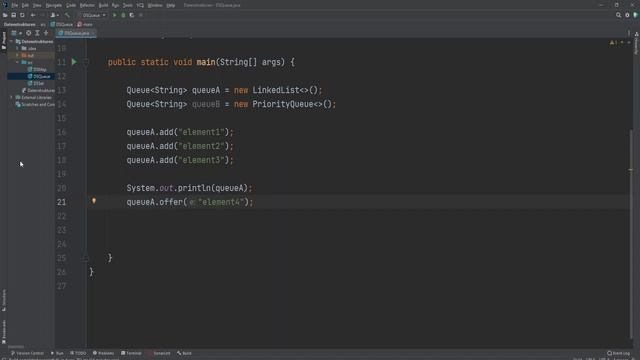
Task: Click the Stop icon in toolbar
Action: coord(141,15)
